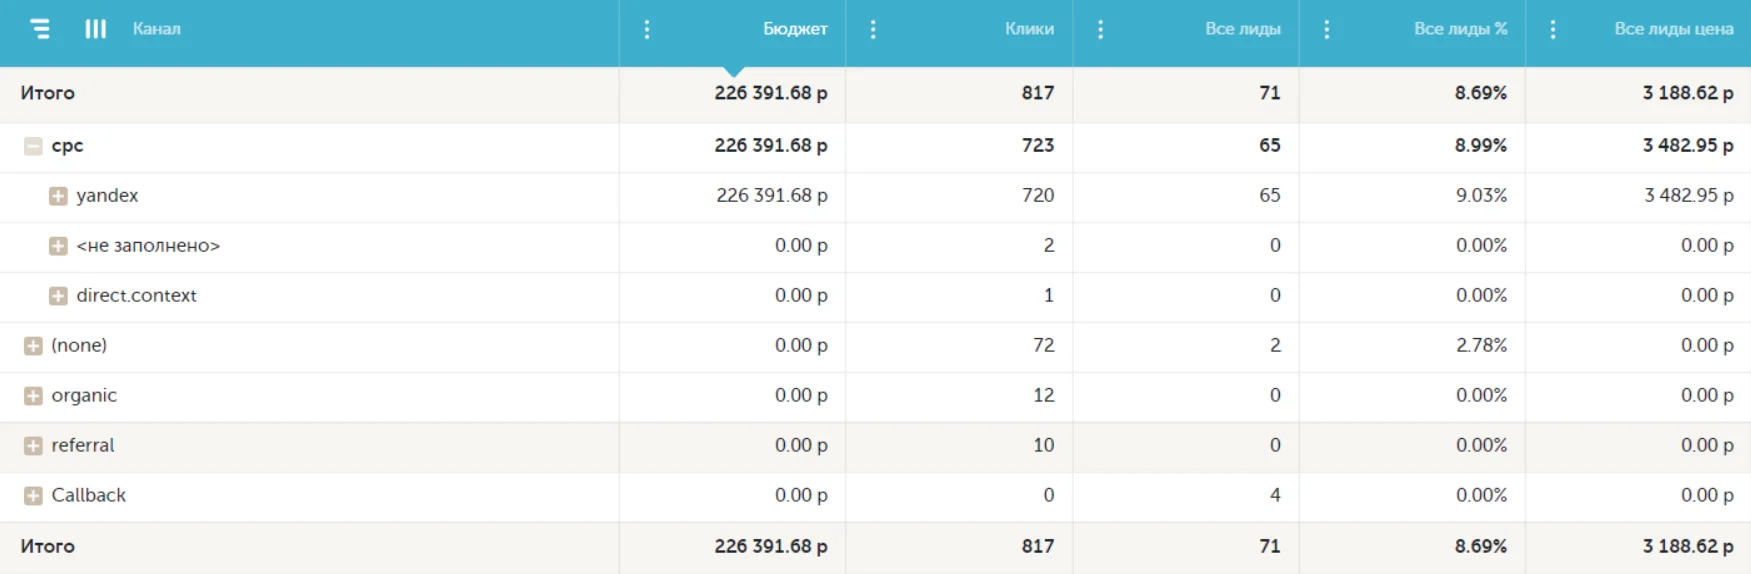Expand the referral channel row
Image resolution: width=1751 pixels, height=574 pixels.
33,446
